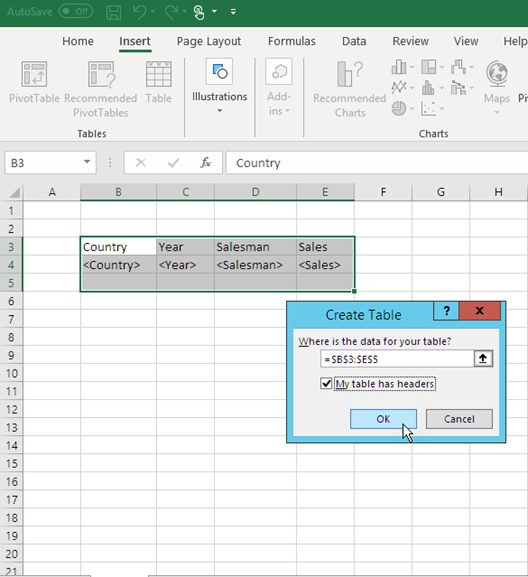Close the Create Table dialog

480,311
